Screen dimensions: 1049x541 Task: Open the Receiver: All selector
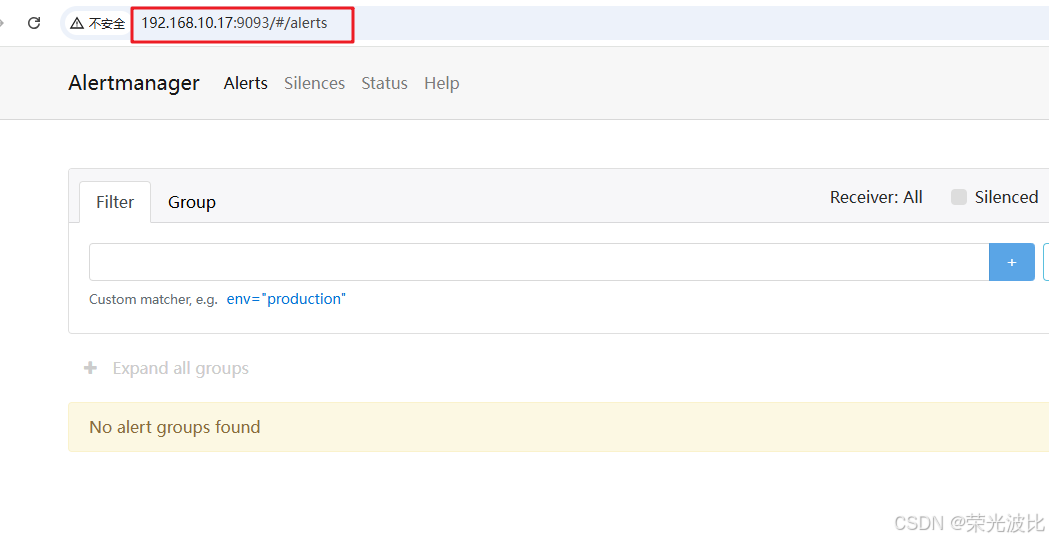[876, 197]
